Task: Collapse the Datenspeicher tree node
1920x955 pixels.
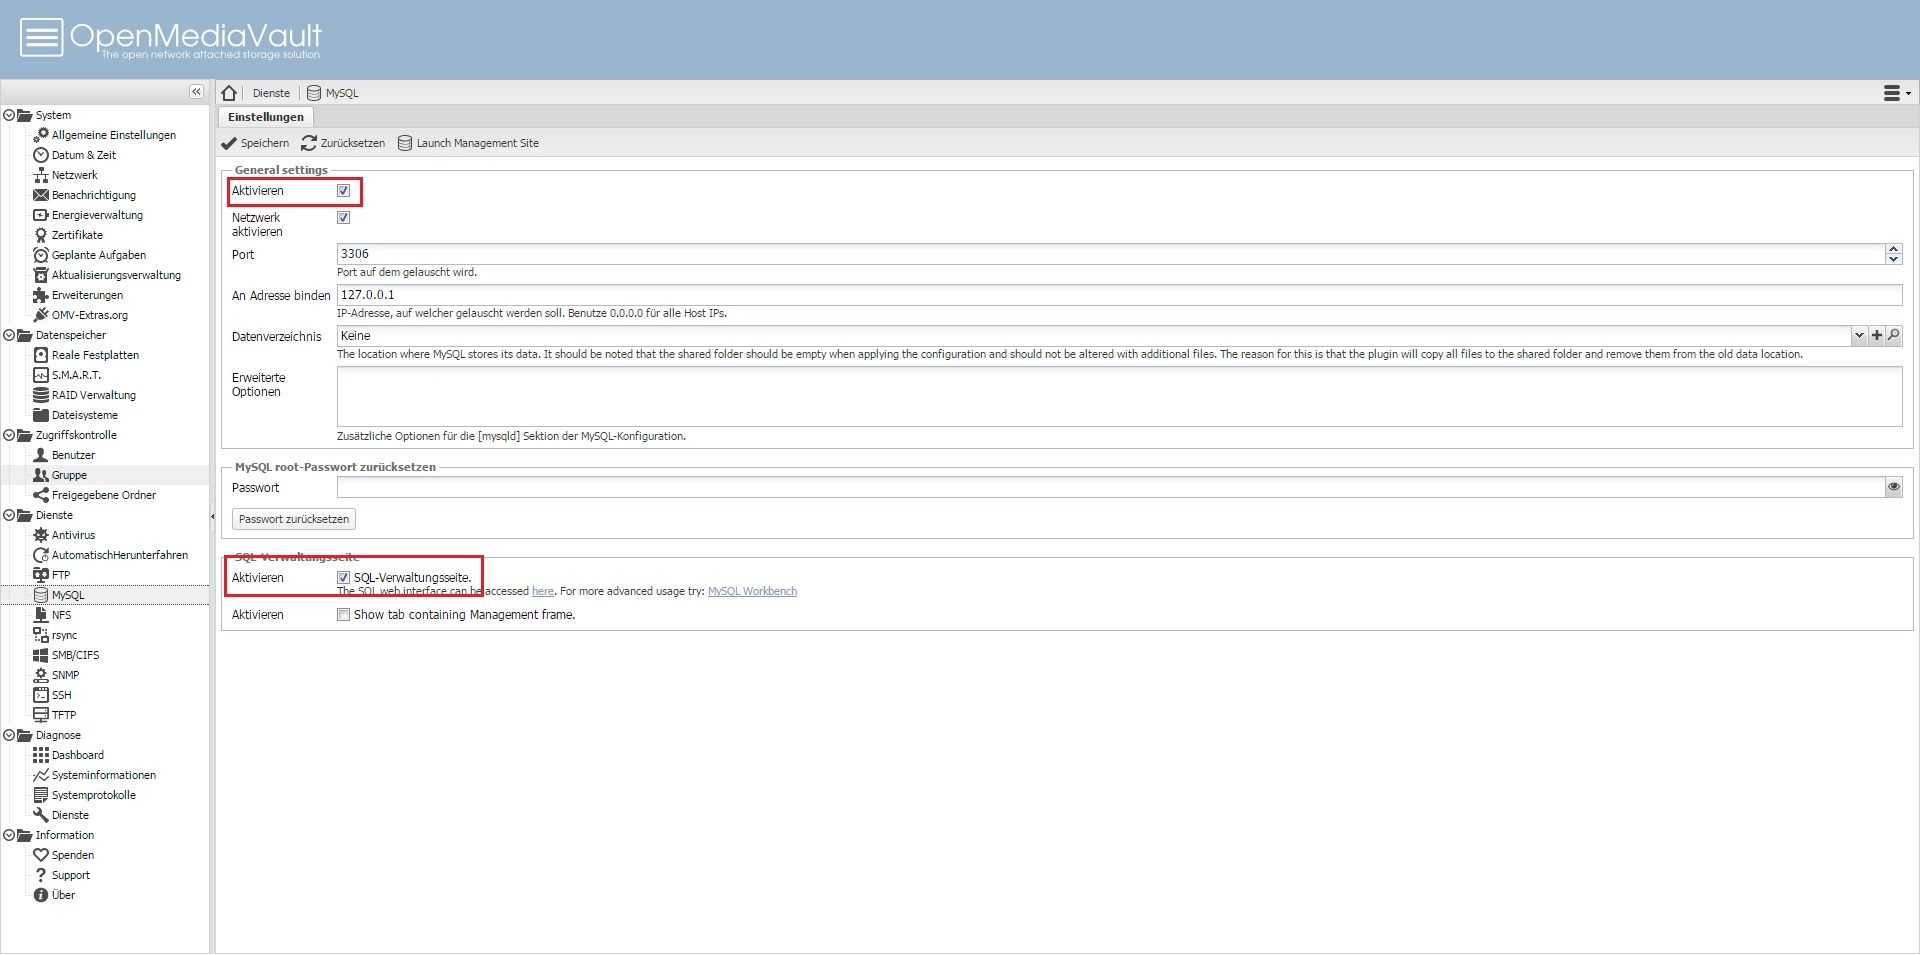Action: (9, 335)
